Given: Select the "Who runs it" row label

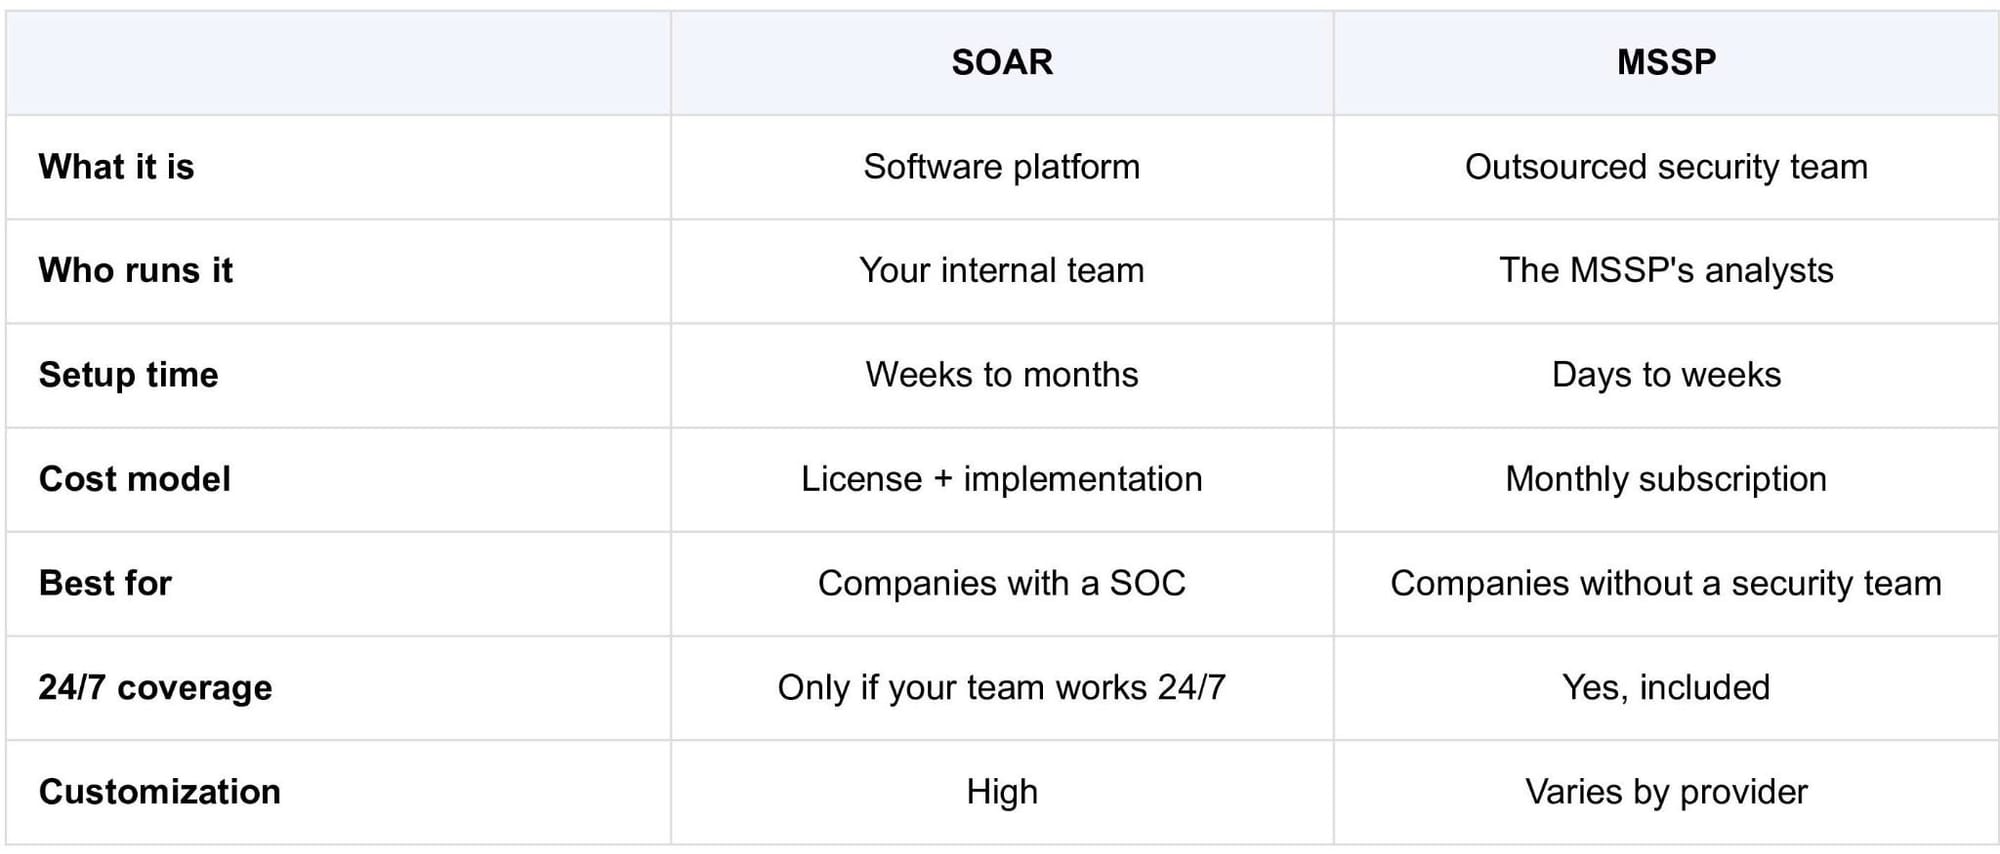Looking at the screenshot, I should coord(136,271).
